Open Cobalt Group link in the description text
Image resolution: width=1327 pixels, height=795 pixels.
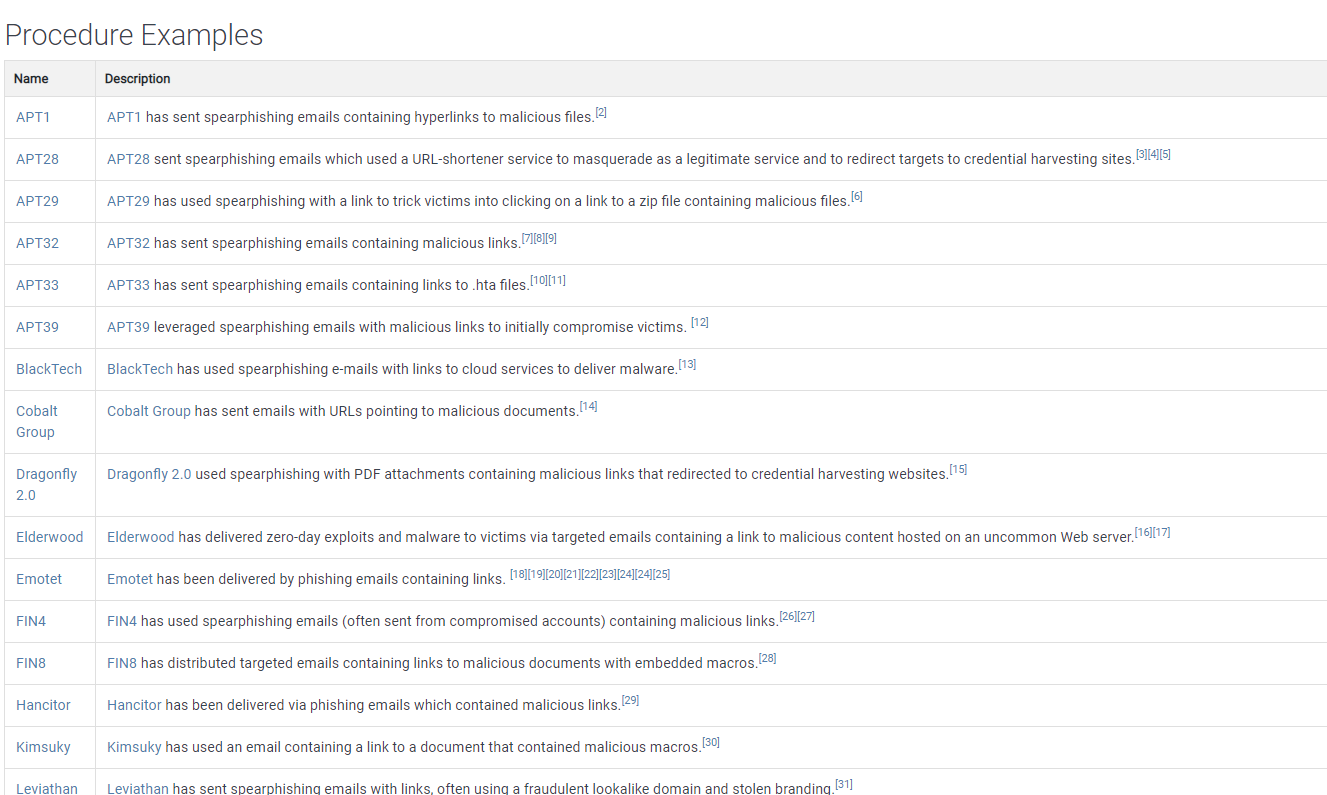click(149, 411)
